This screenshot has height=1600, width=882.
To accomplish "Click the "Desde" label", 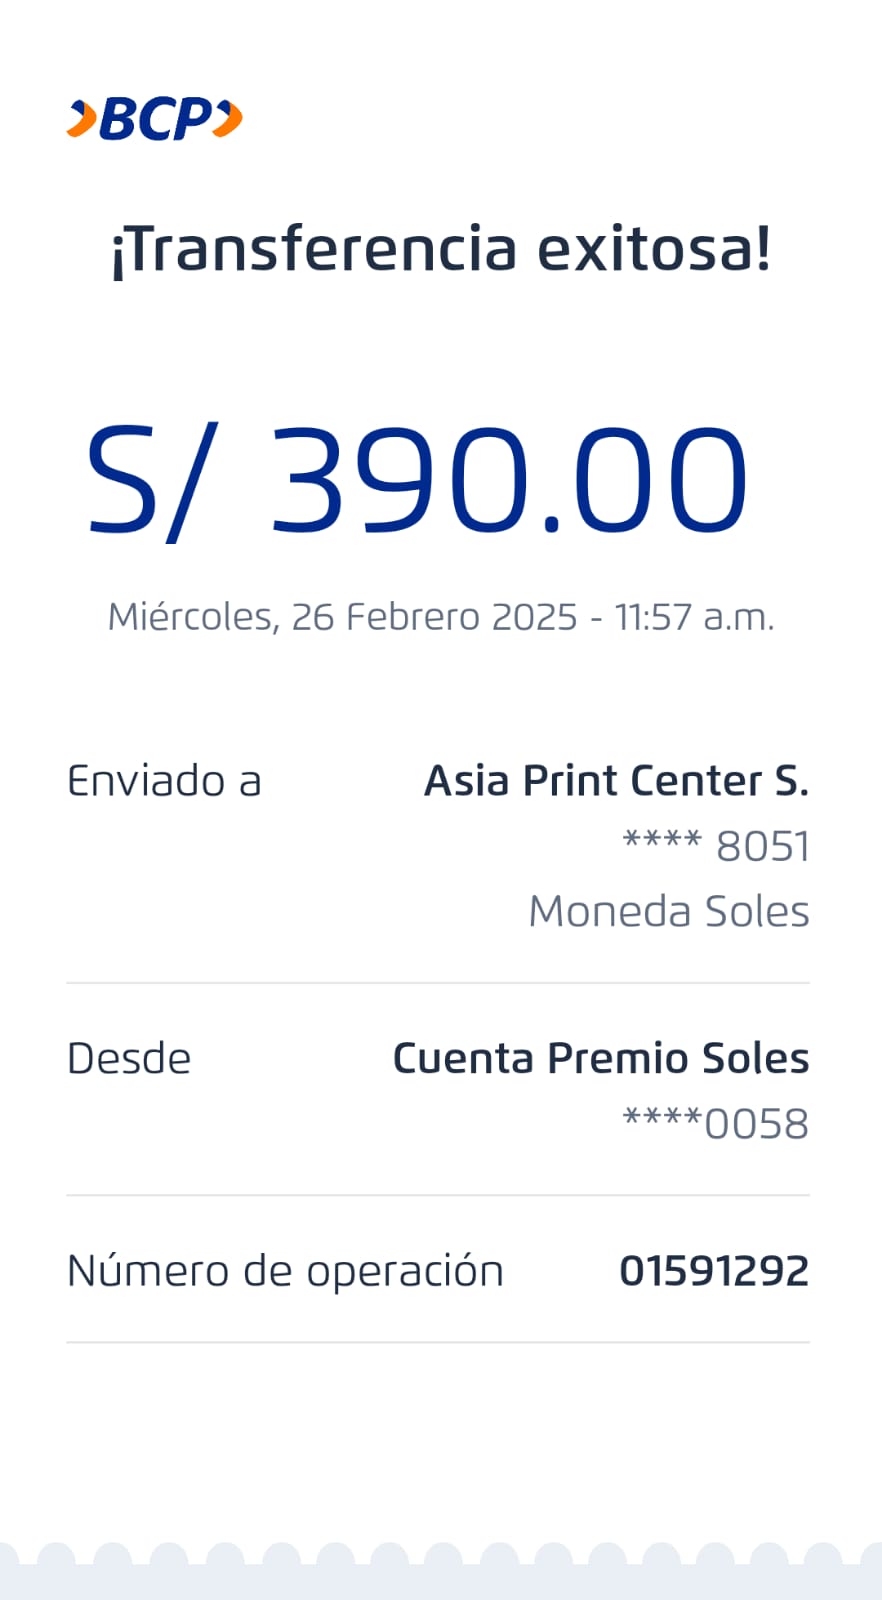I will point(129,1058).
